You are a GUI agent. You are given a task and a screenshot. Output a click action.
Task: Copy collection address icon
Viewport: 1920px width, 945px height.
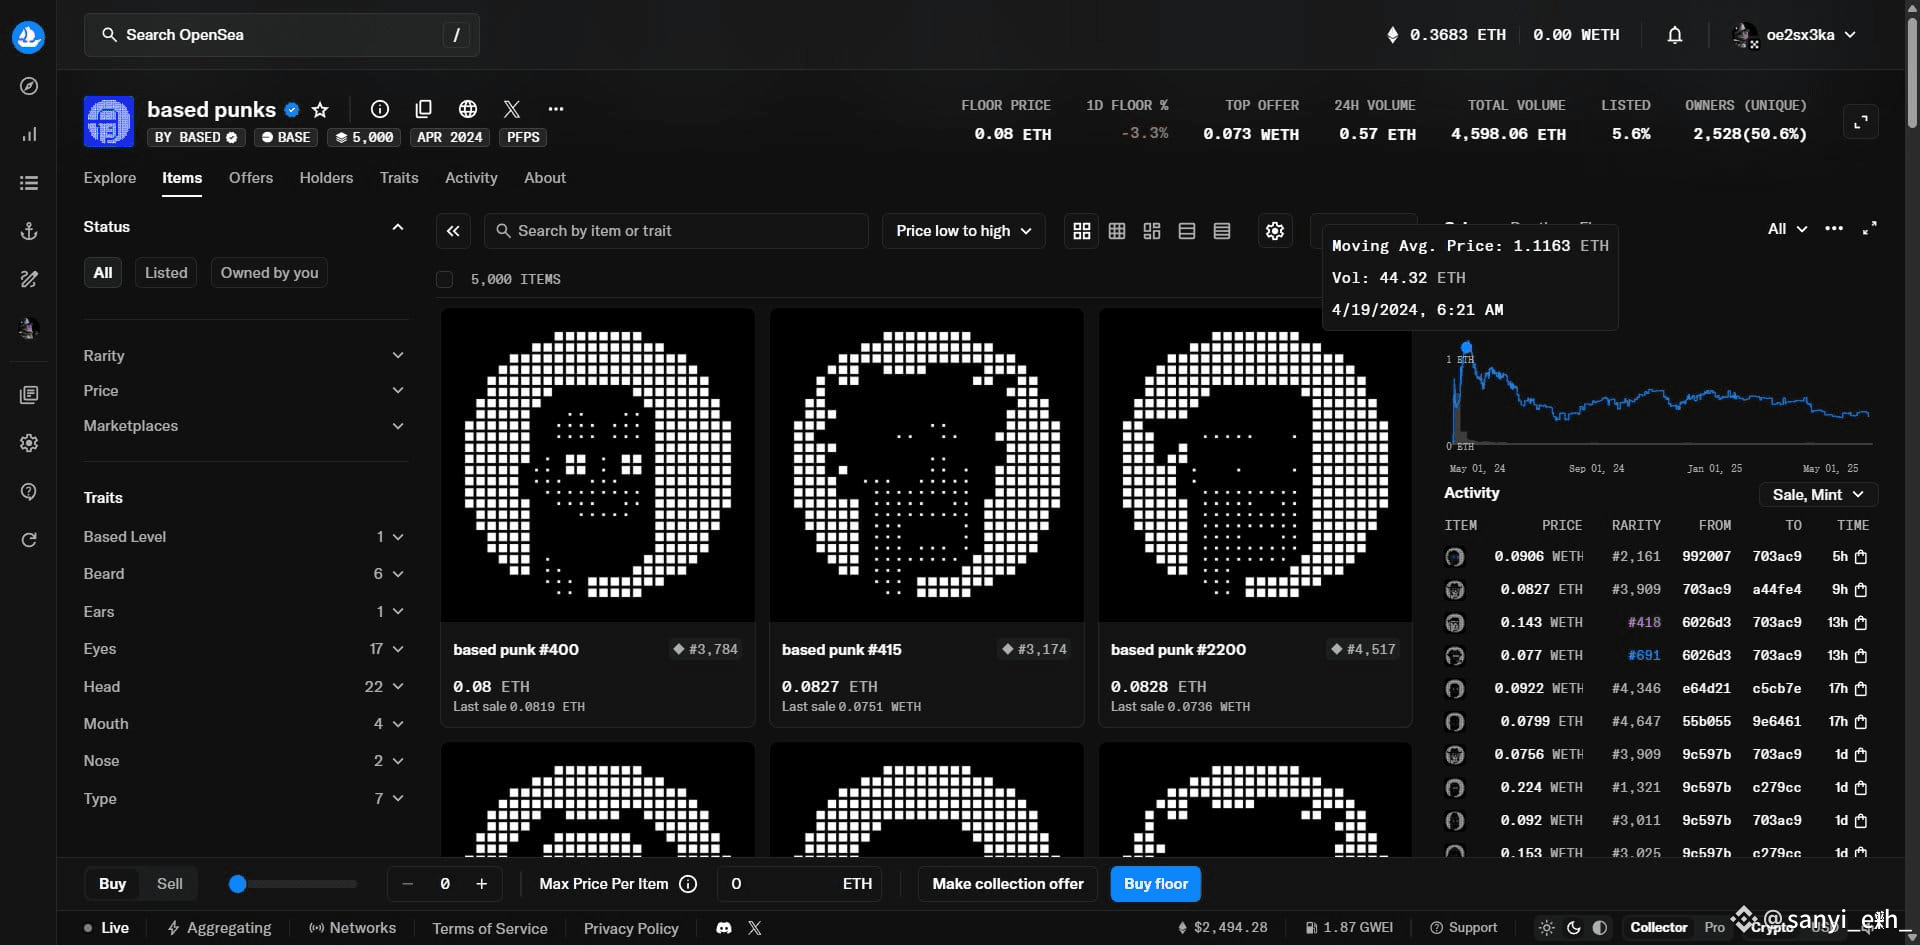point(424,109)
